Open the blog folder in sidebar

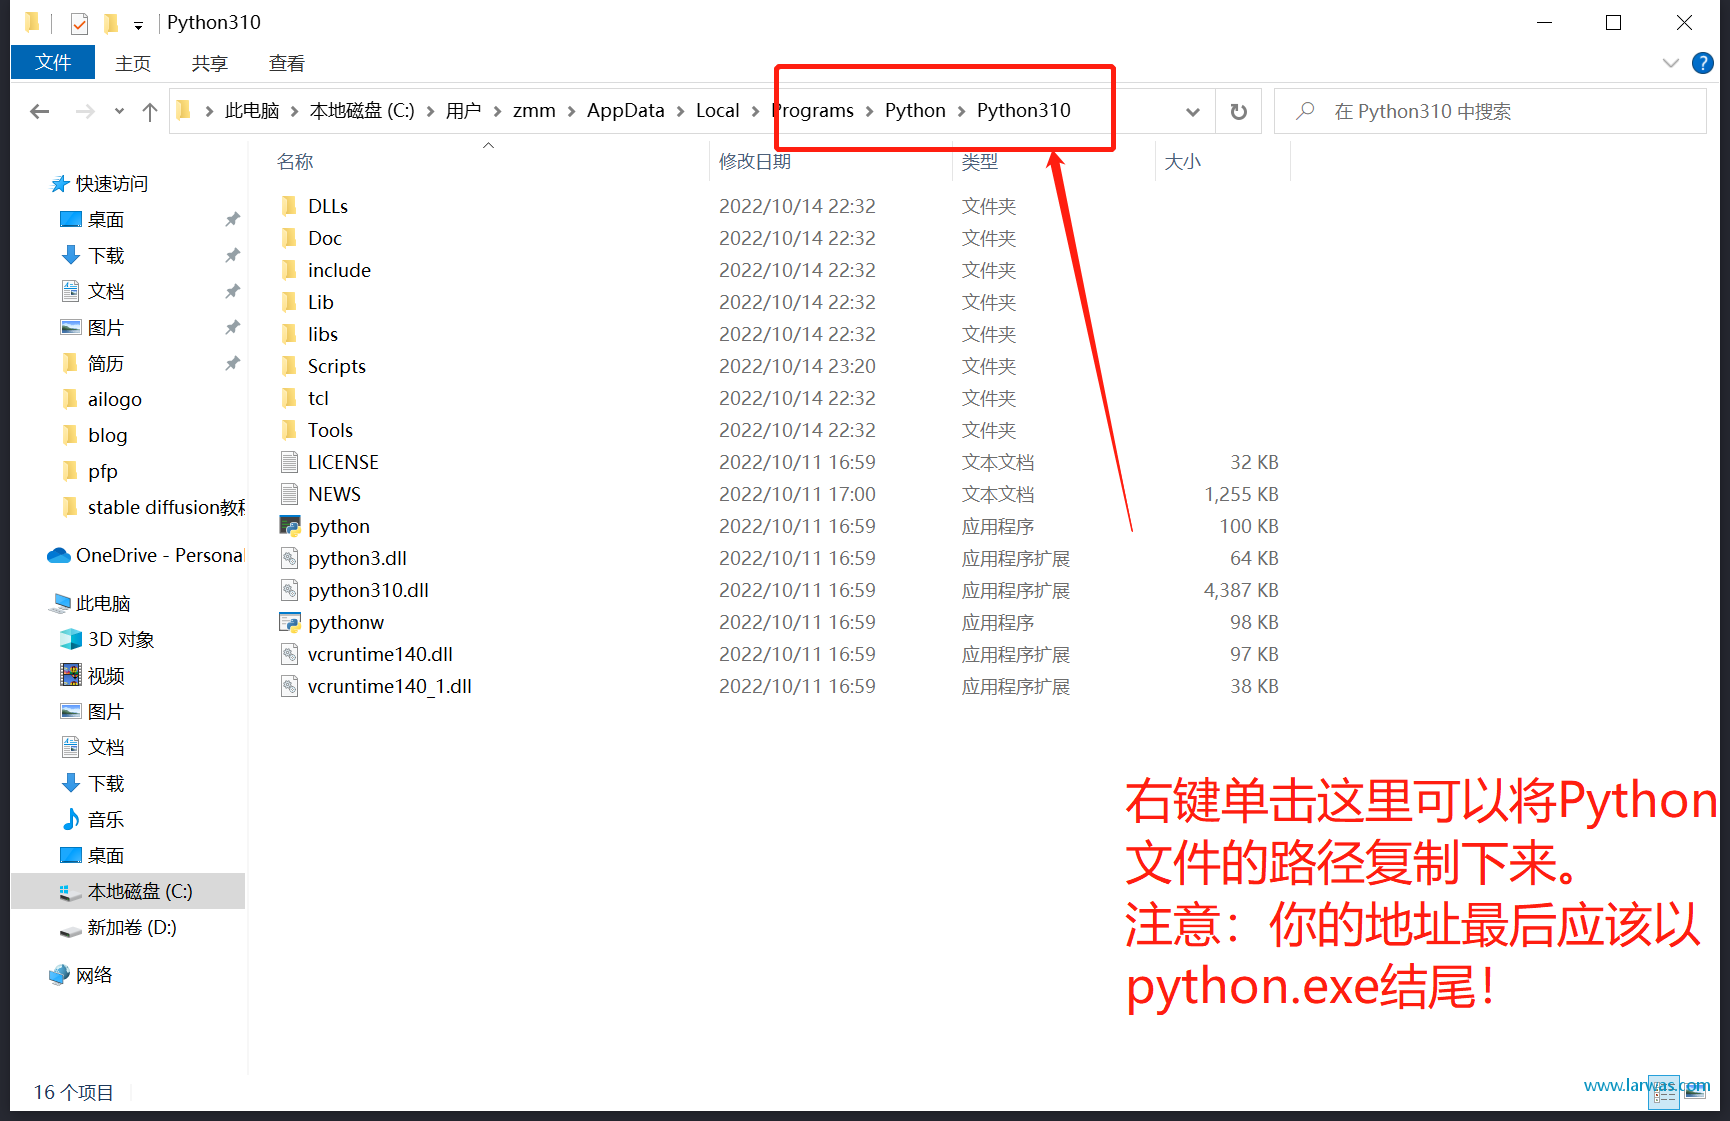[107, 435]
